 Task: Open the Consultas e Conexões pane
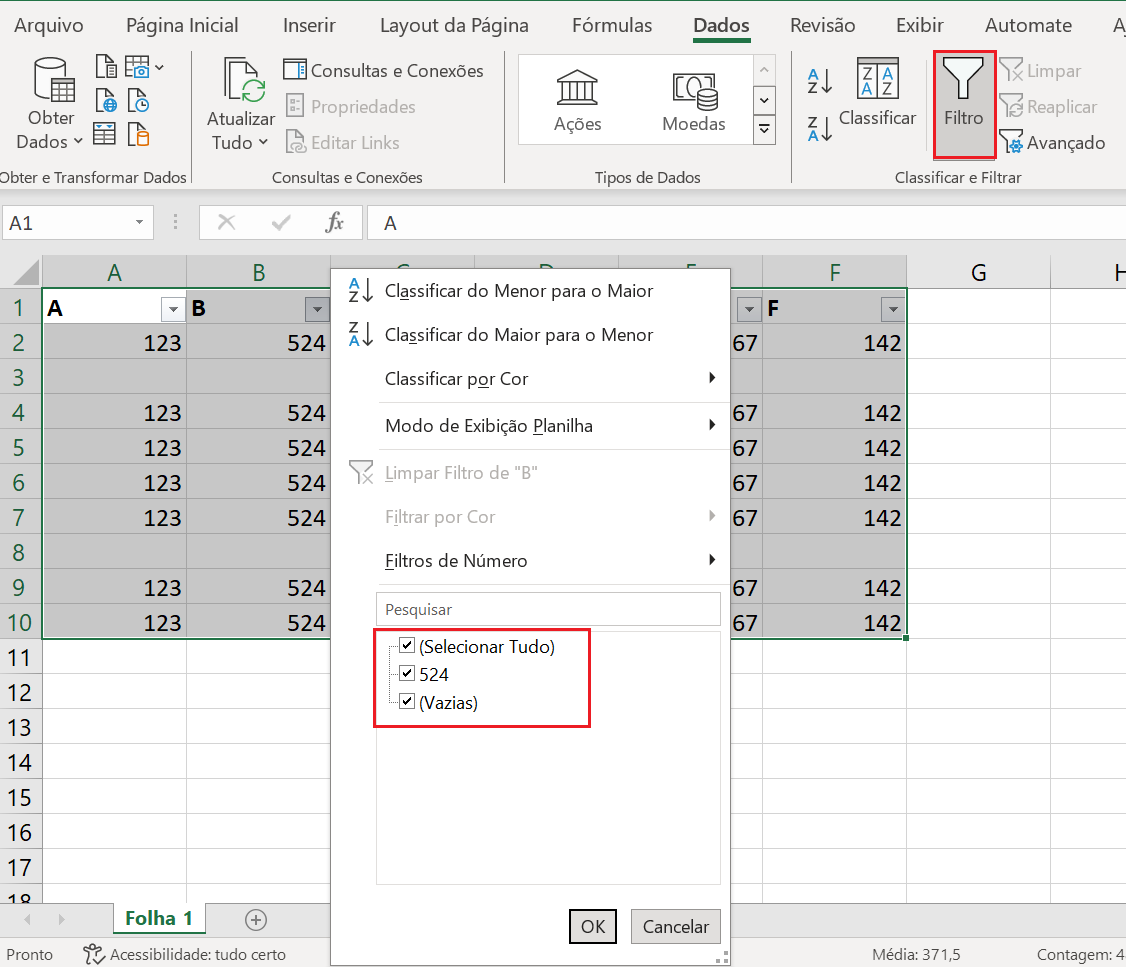[383, 70]
